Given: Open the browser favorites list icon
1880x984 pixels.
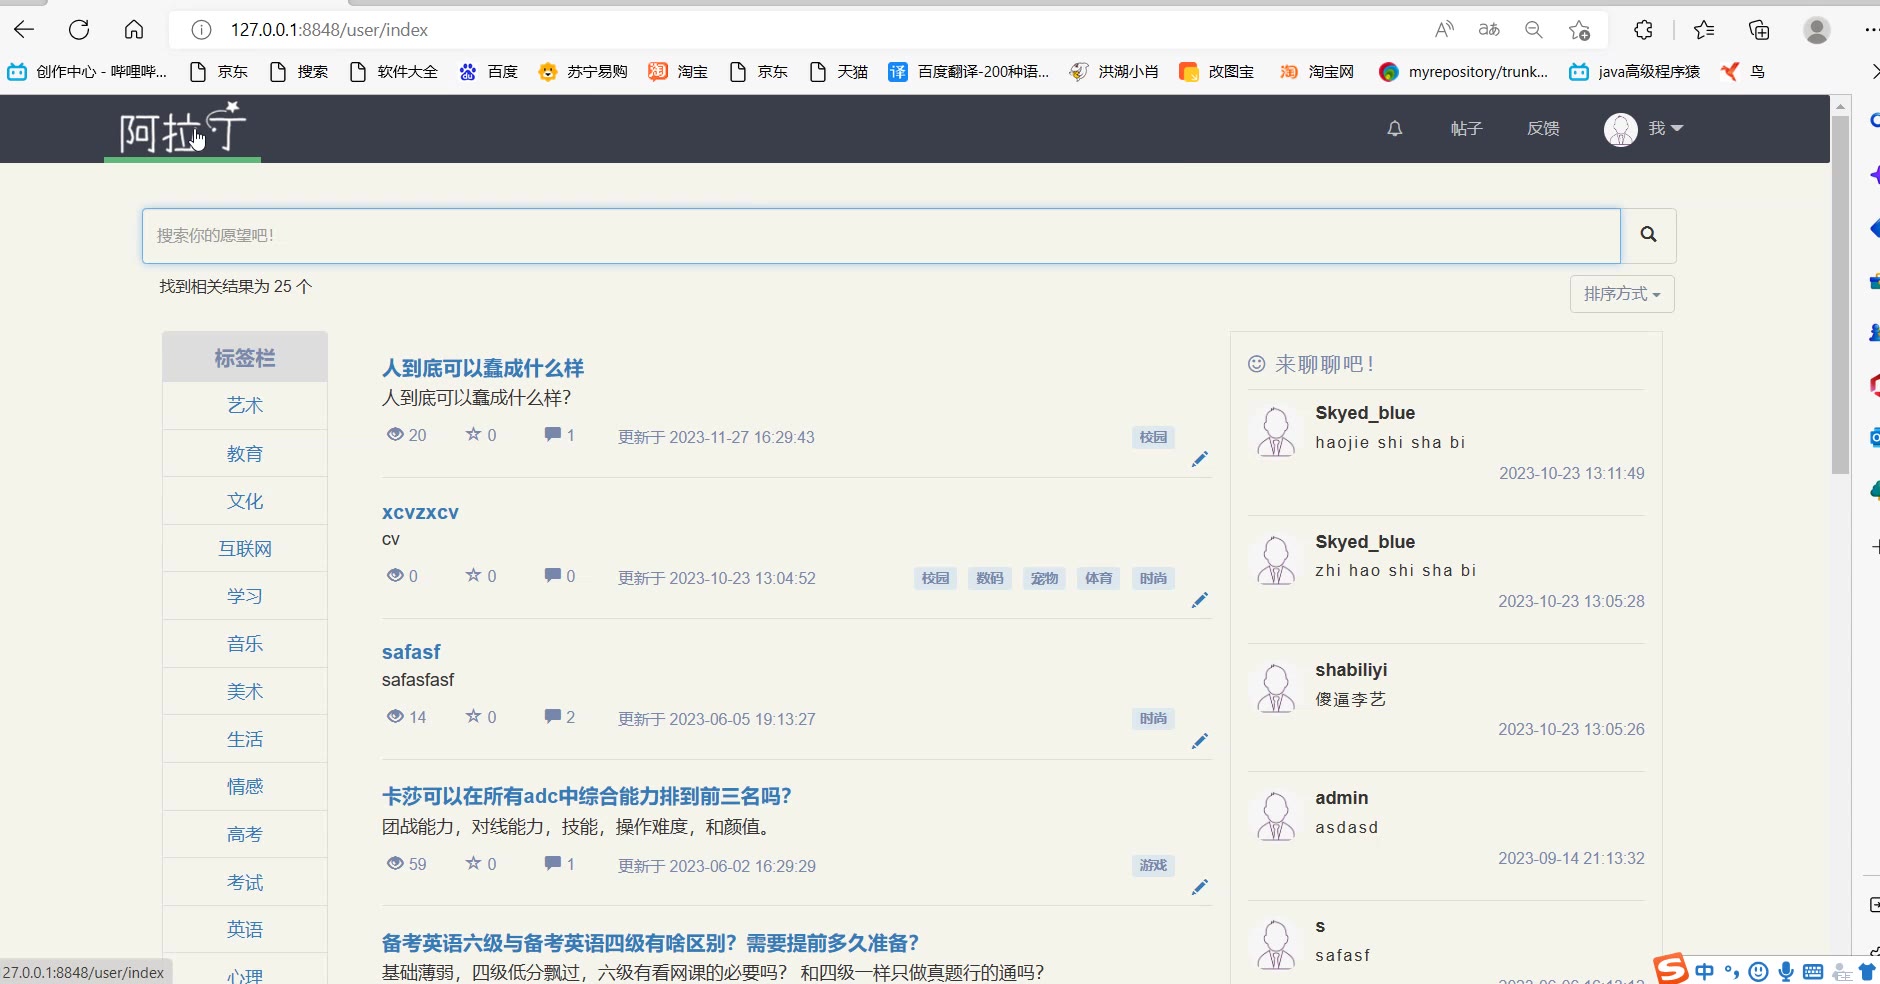Looking at the screenshot, I should [1704, 30].
